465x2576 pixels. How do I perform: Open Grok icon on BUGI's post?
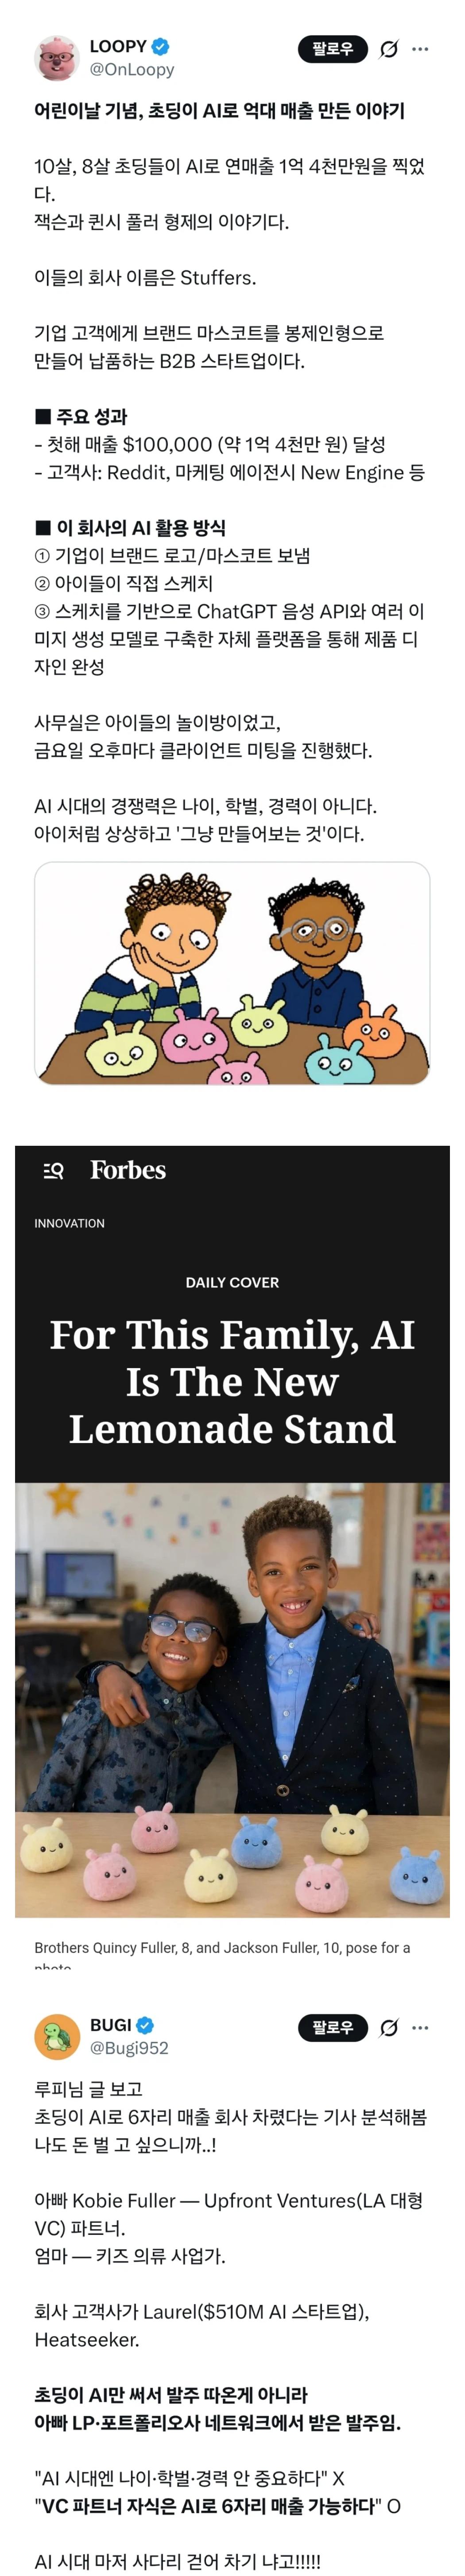coord(389,2027)
